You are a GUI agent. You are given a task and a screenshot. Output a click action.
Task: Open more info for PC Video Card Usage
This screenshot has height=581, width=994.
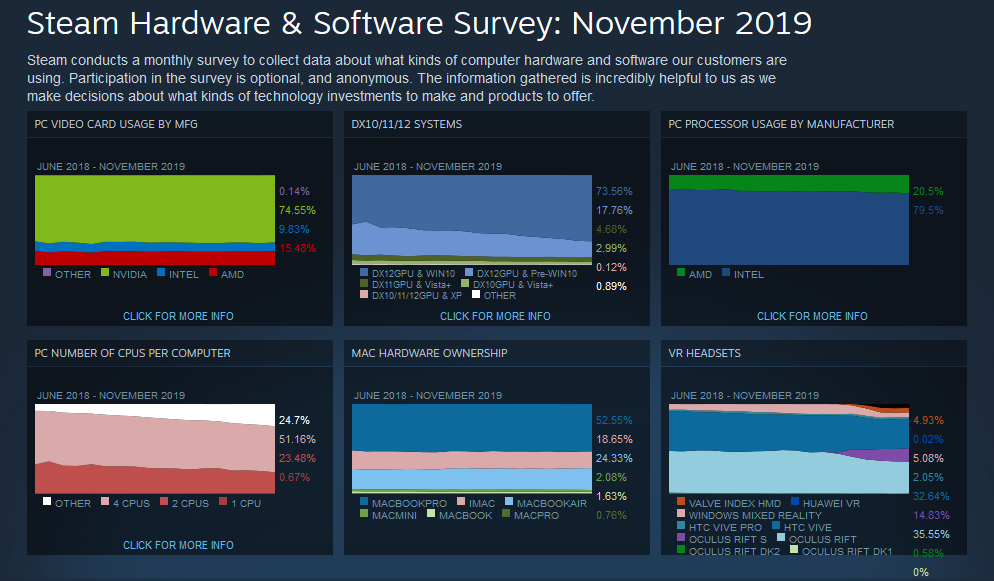click(x=178, y=316)
